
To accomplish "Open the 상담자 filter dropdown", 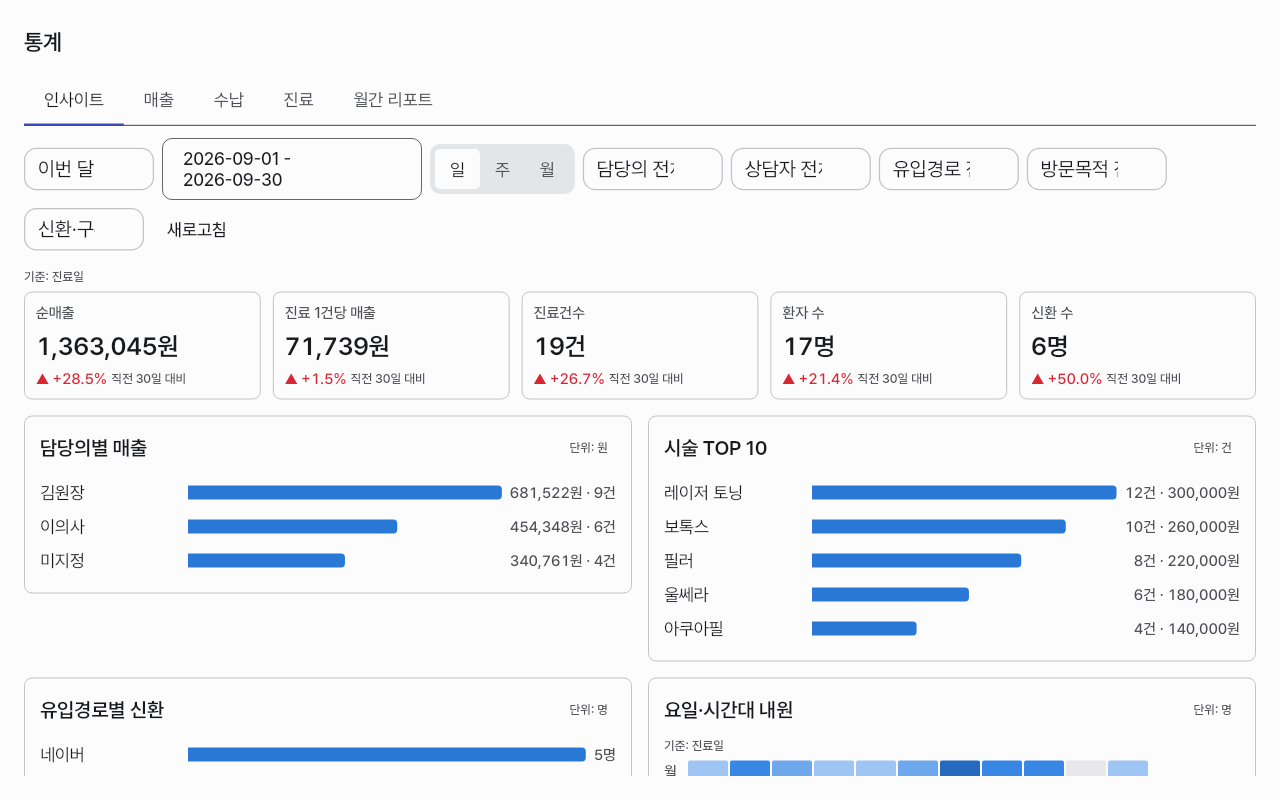I will point(801,169).
